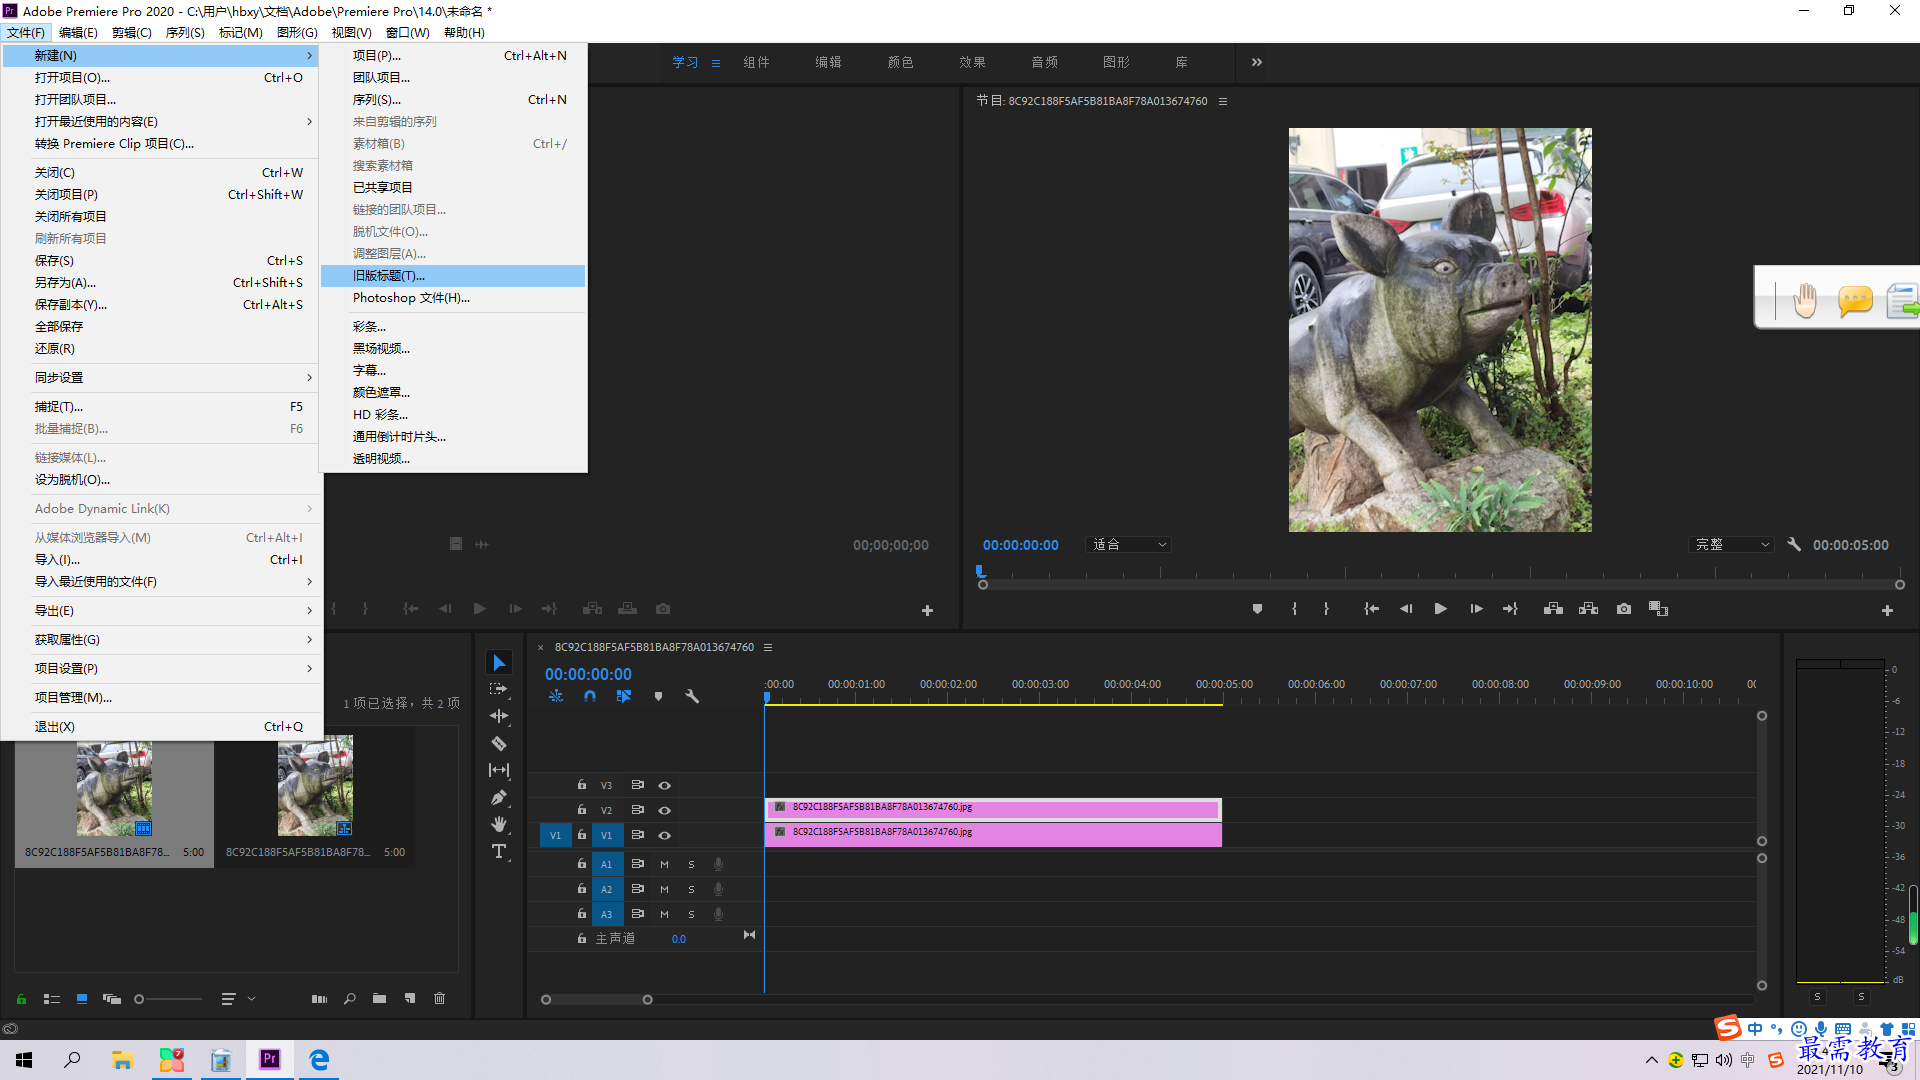Image resolution: width=1920 pixels, height=1080 pixels.
Task: Open the zoom level dropdown showing 适合
Action: click(1128, 545)
